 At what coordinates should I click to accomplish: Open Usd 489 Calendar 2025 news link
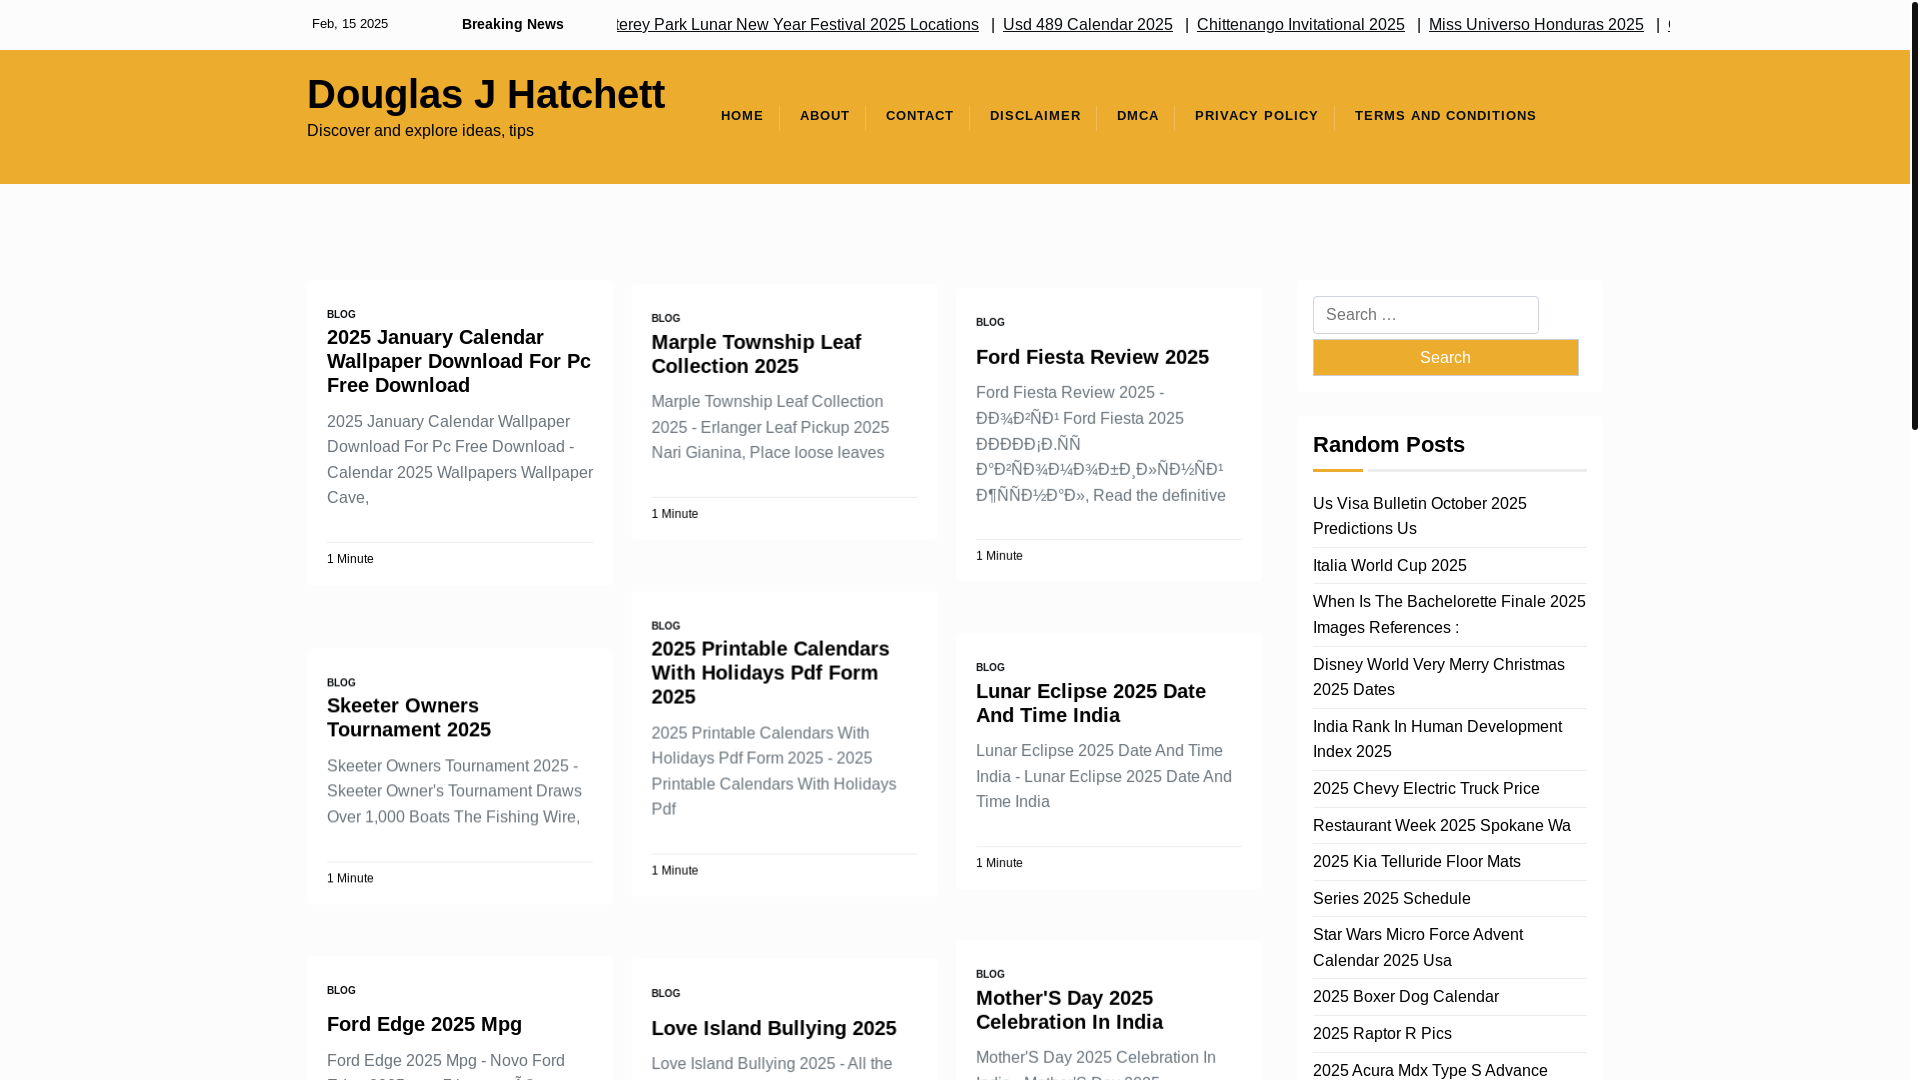(1087, 25)
